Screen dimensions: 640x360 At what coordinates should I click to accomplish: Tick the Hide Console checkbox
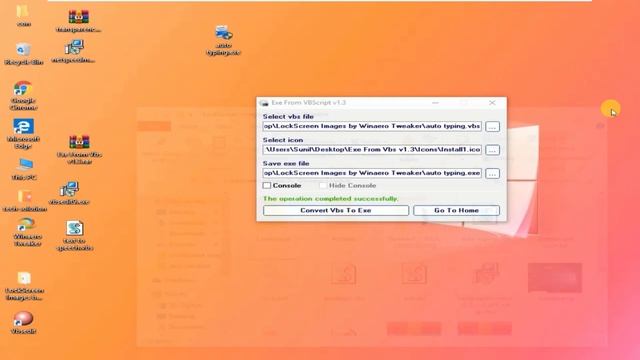[323, 185]
